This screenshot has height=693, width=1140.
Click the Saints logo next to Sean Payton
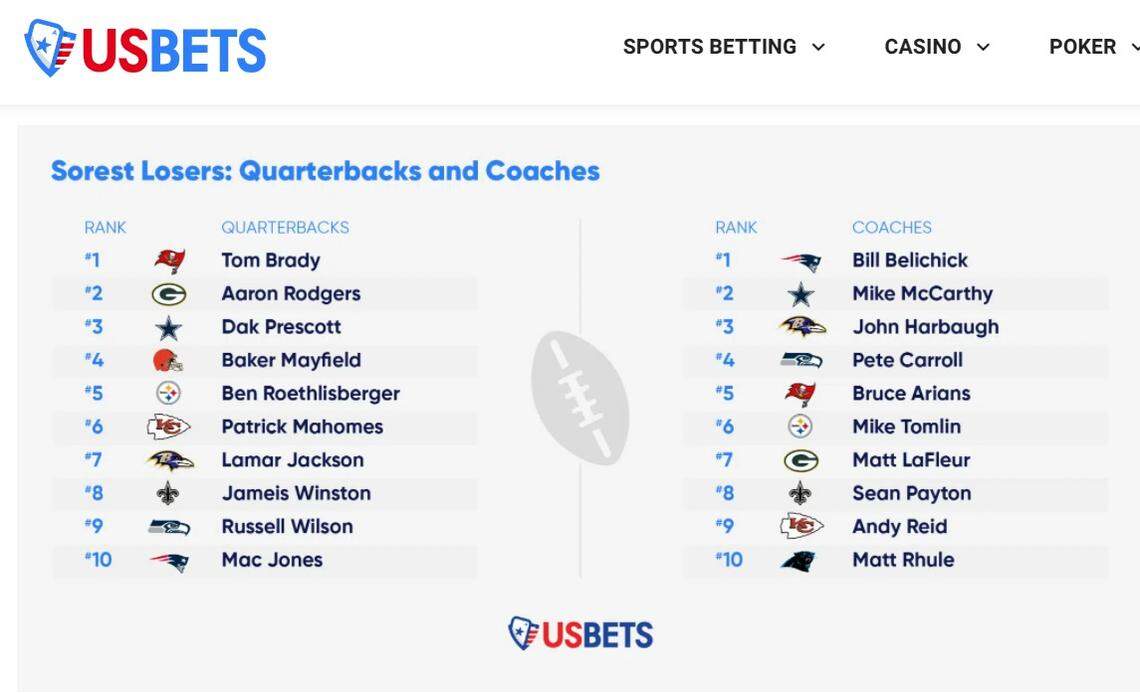click(800, 493)
